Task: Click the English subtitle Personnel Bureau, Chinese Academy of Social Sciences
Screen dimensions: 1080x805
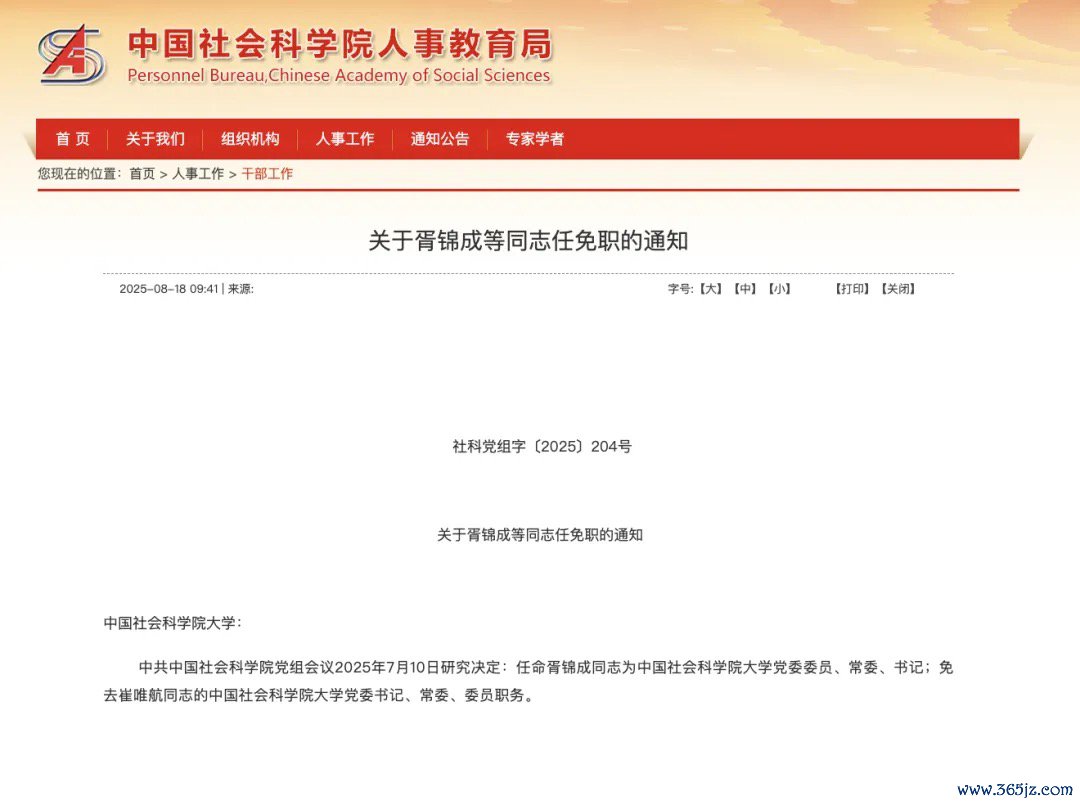Action: (x=339, y=76)
